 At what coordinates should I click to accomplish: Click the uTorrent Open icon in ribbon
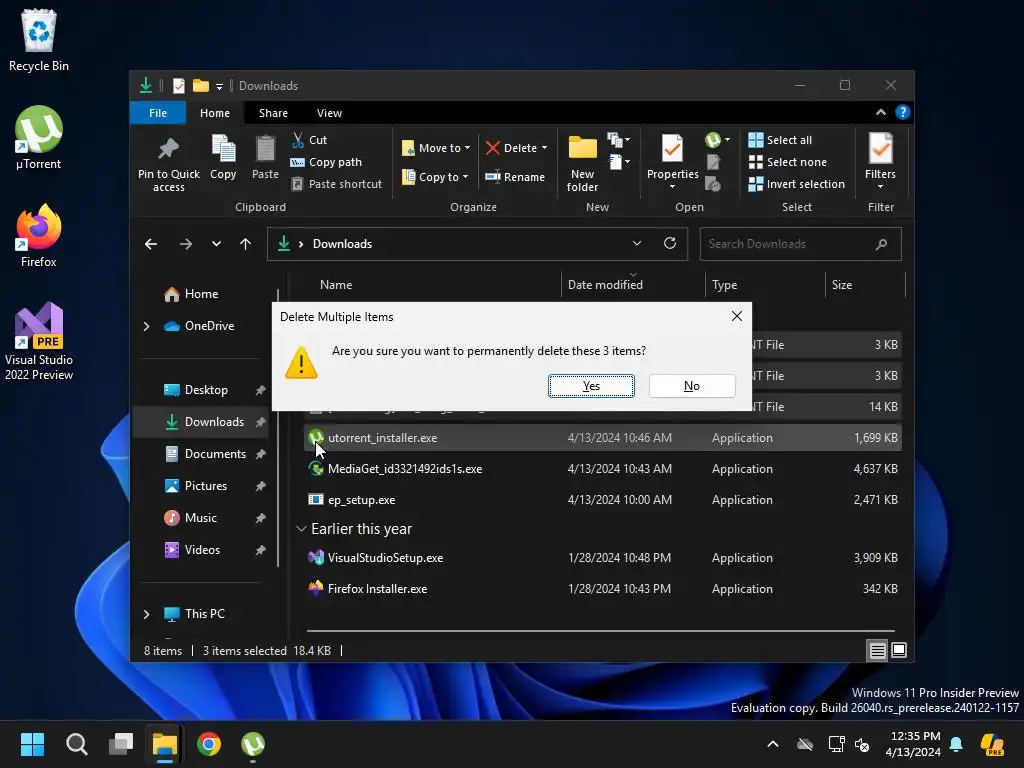pyautogui.click(x=713, y=140)
